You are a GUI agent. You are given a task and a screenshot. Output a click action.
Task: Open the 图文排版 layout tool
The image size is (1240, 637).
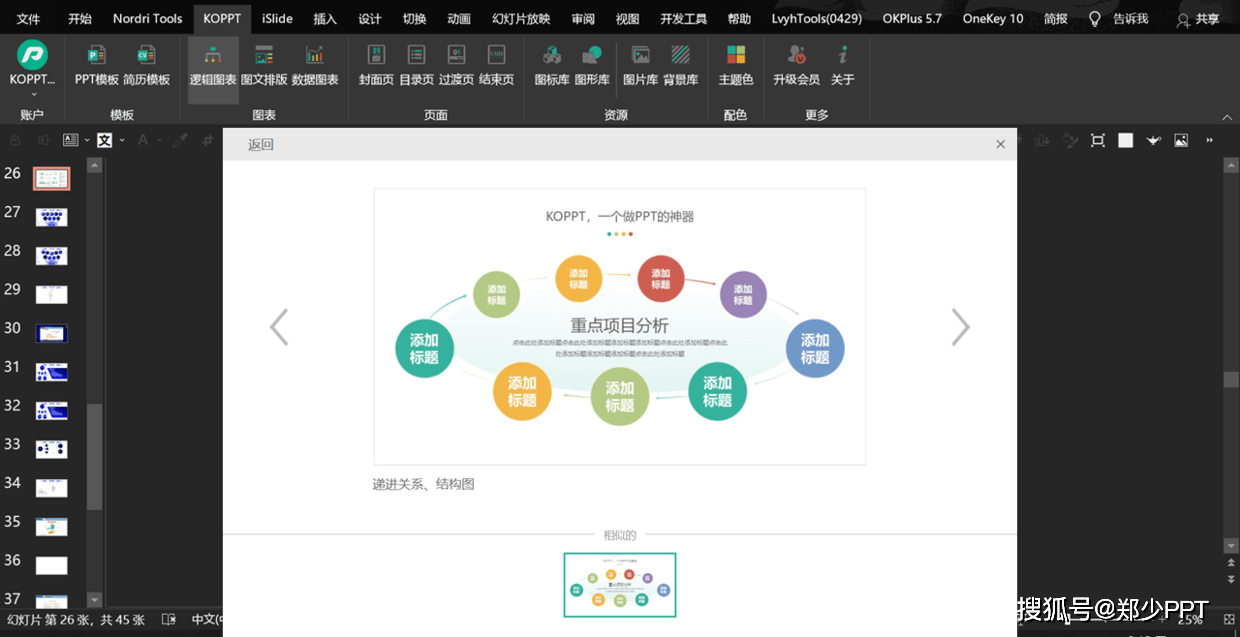point(264,66)
